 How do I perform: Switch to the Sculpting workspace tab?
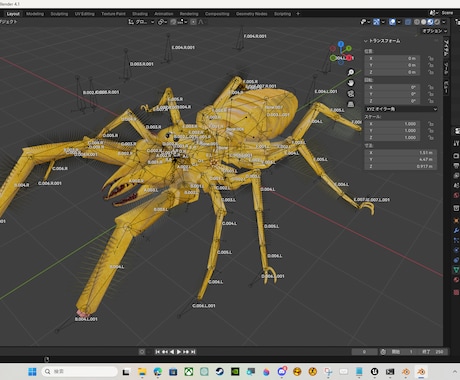59,14
